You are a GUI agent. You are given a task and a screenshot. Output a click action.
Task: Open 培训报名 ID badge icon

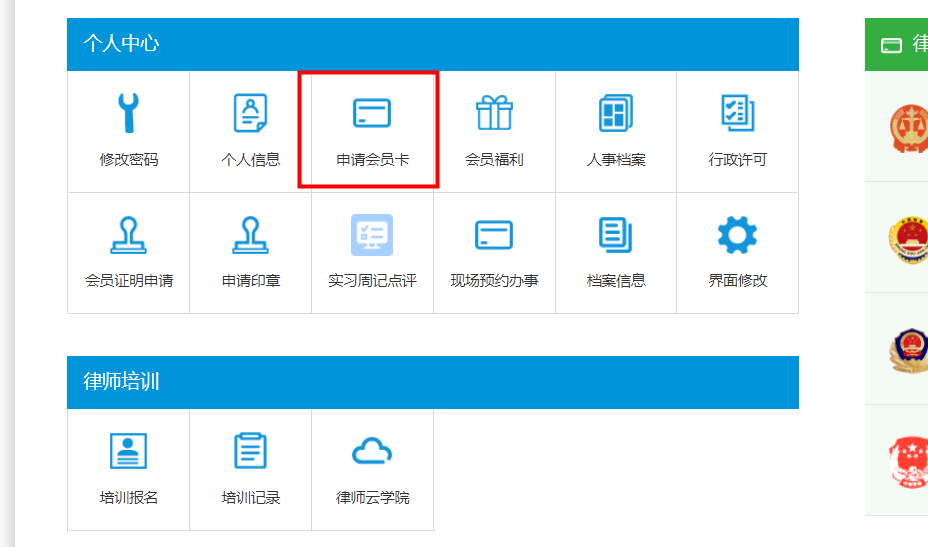(x=128, y=451)
